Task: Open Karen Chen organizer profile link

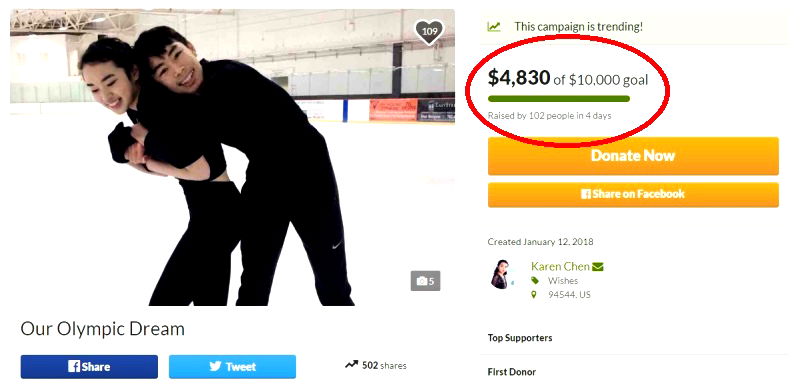Action: coord(560,266)
